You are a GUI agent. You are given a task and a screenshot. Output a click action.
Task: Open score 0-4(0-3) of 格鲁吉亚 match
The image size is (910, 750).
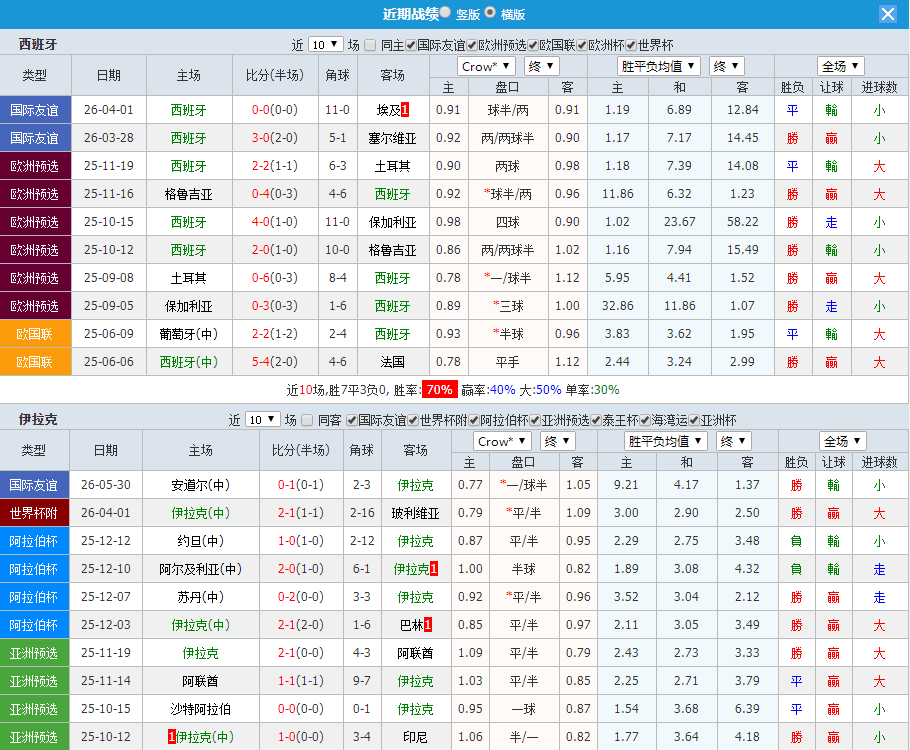coord(275,194)
